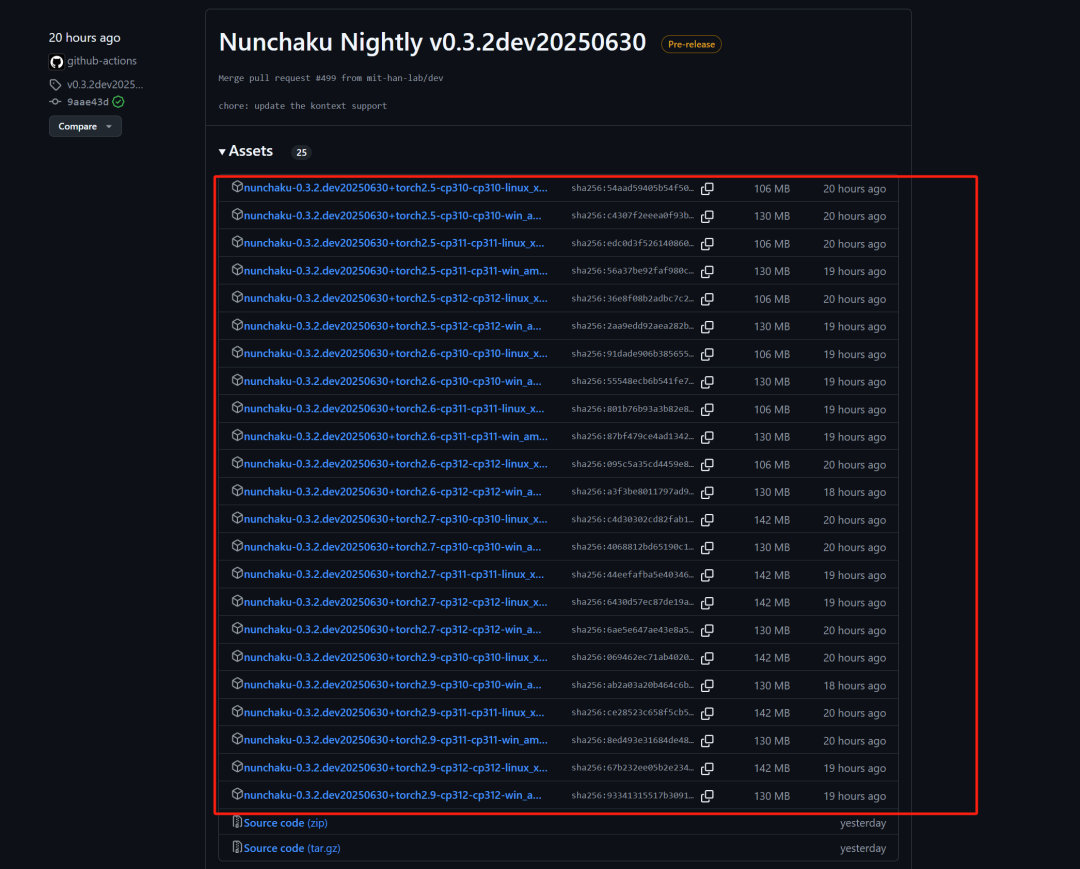Copy SHA for torch2.5-cp311-win wheel
Screen dimensions: 1080x869
(x=707, y=271)
